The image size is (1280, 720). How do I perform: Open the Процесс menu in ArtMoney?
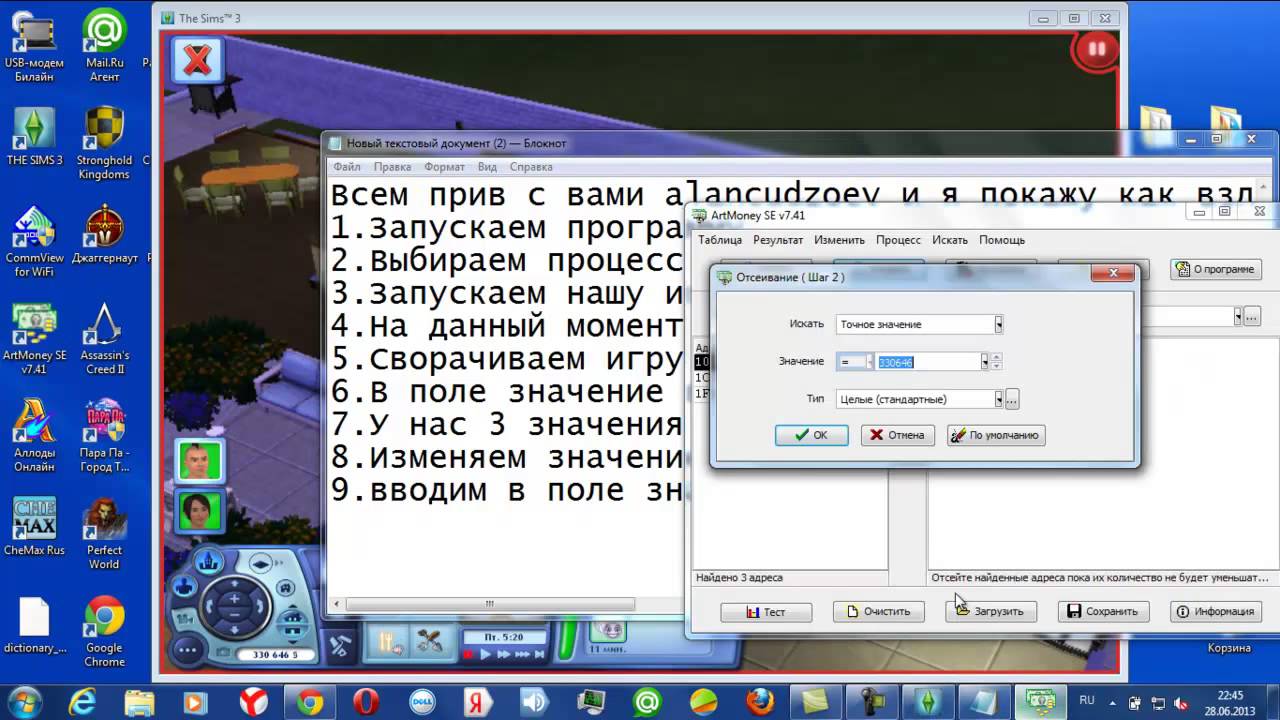[898, 240]
